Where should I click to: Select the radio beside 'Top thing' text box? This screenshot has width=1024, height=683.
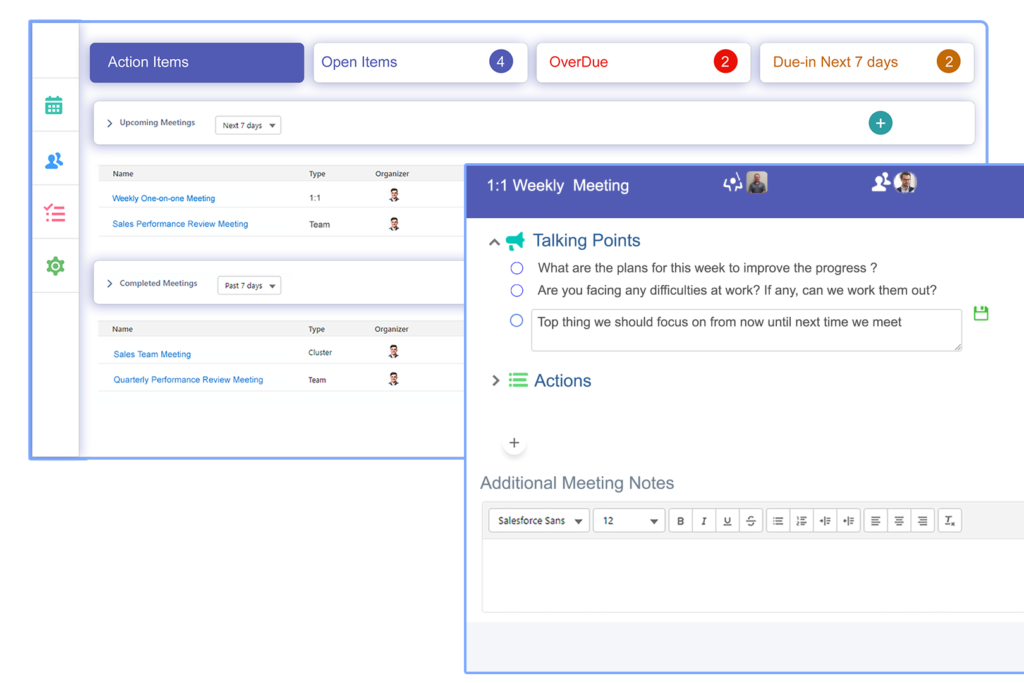click(517, 321)
